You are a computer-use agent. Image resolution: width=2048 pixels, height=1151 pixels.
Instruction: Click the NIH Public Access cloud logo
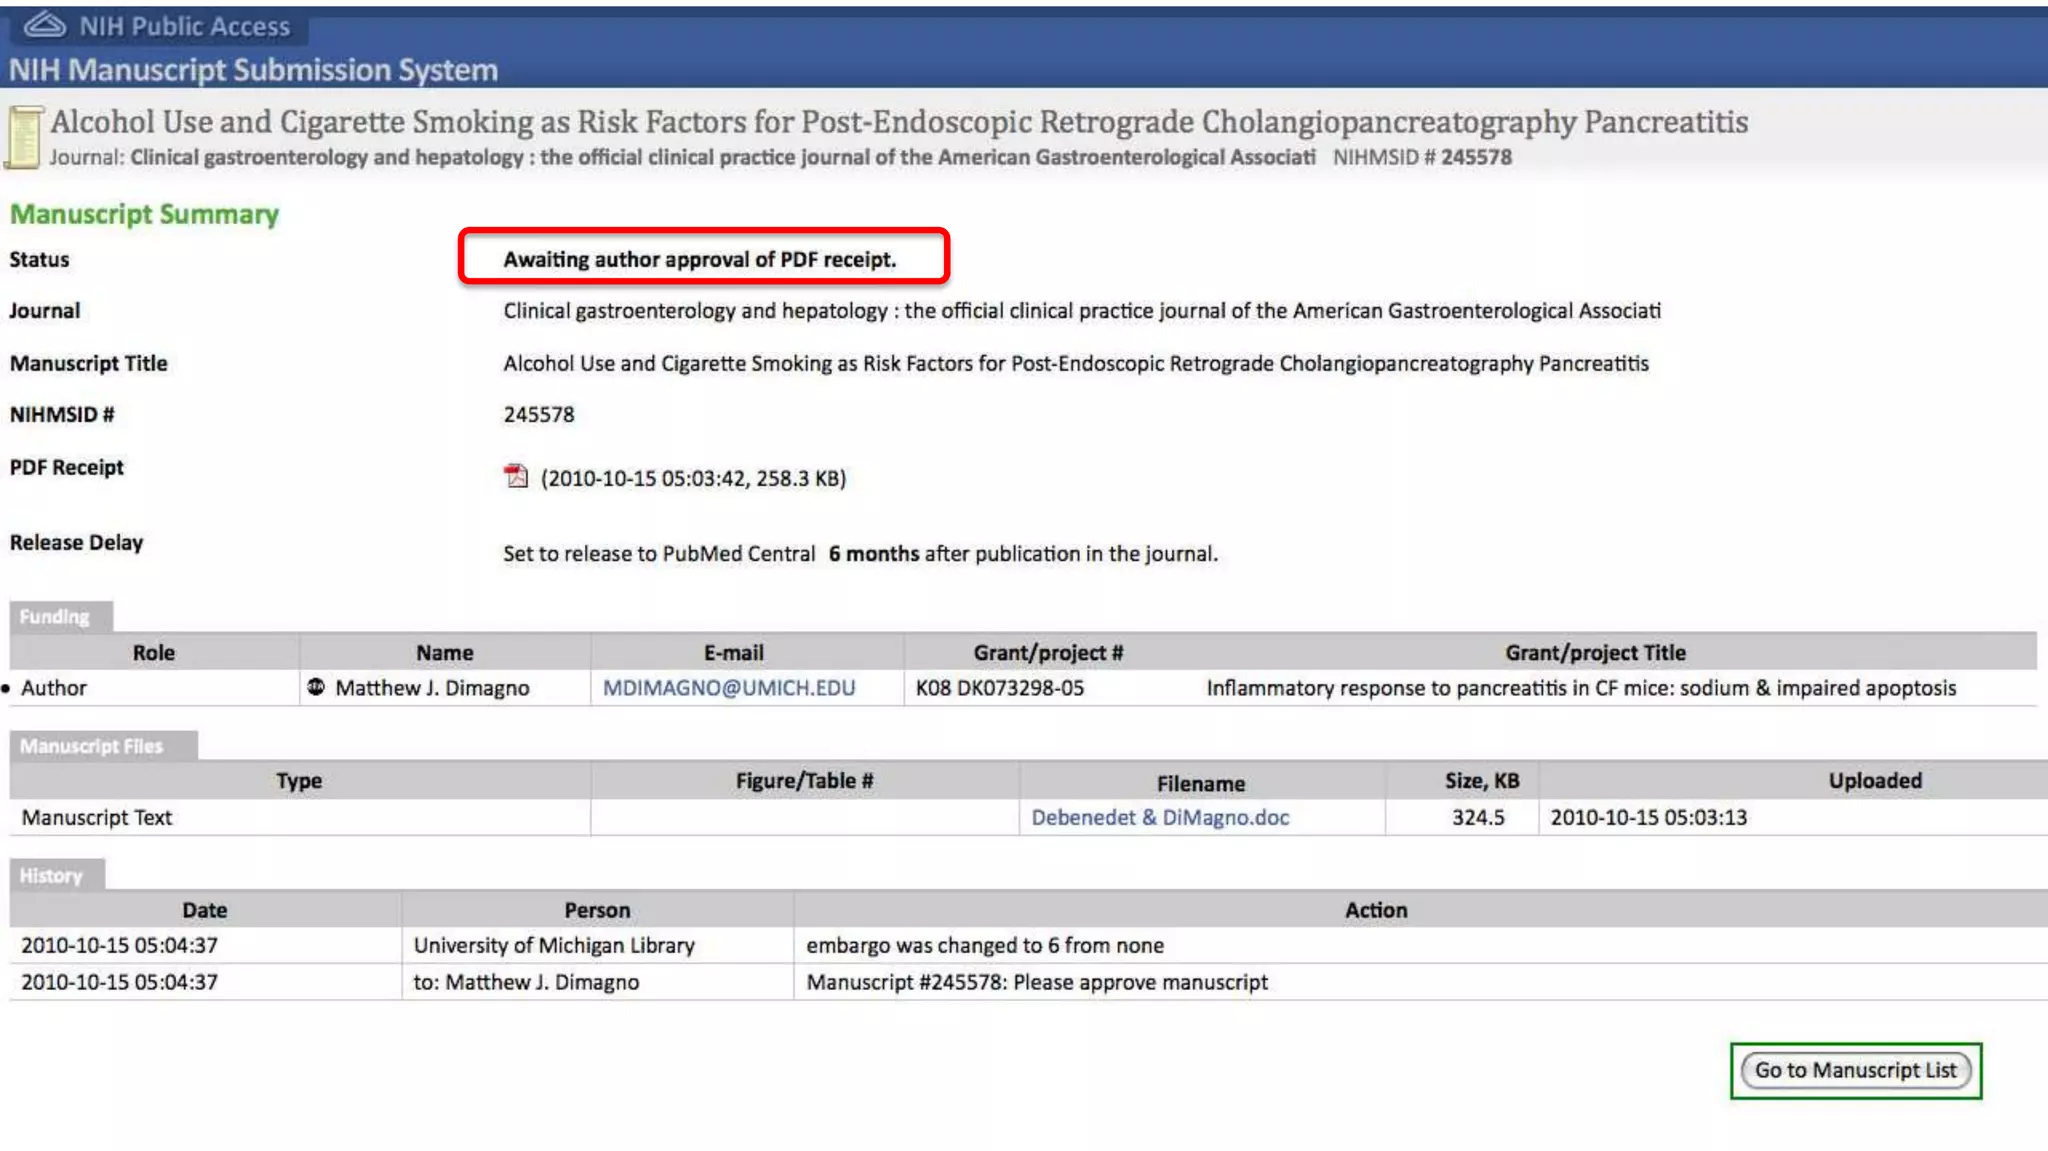(x=45, y=25)
